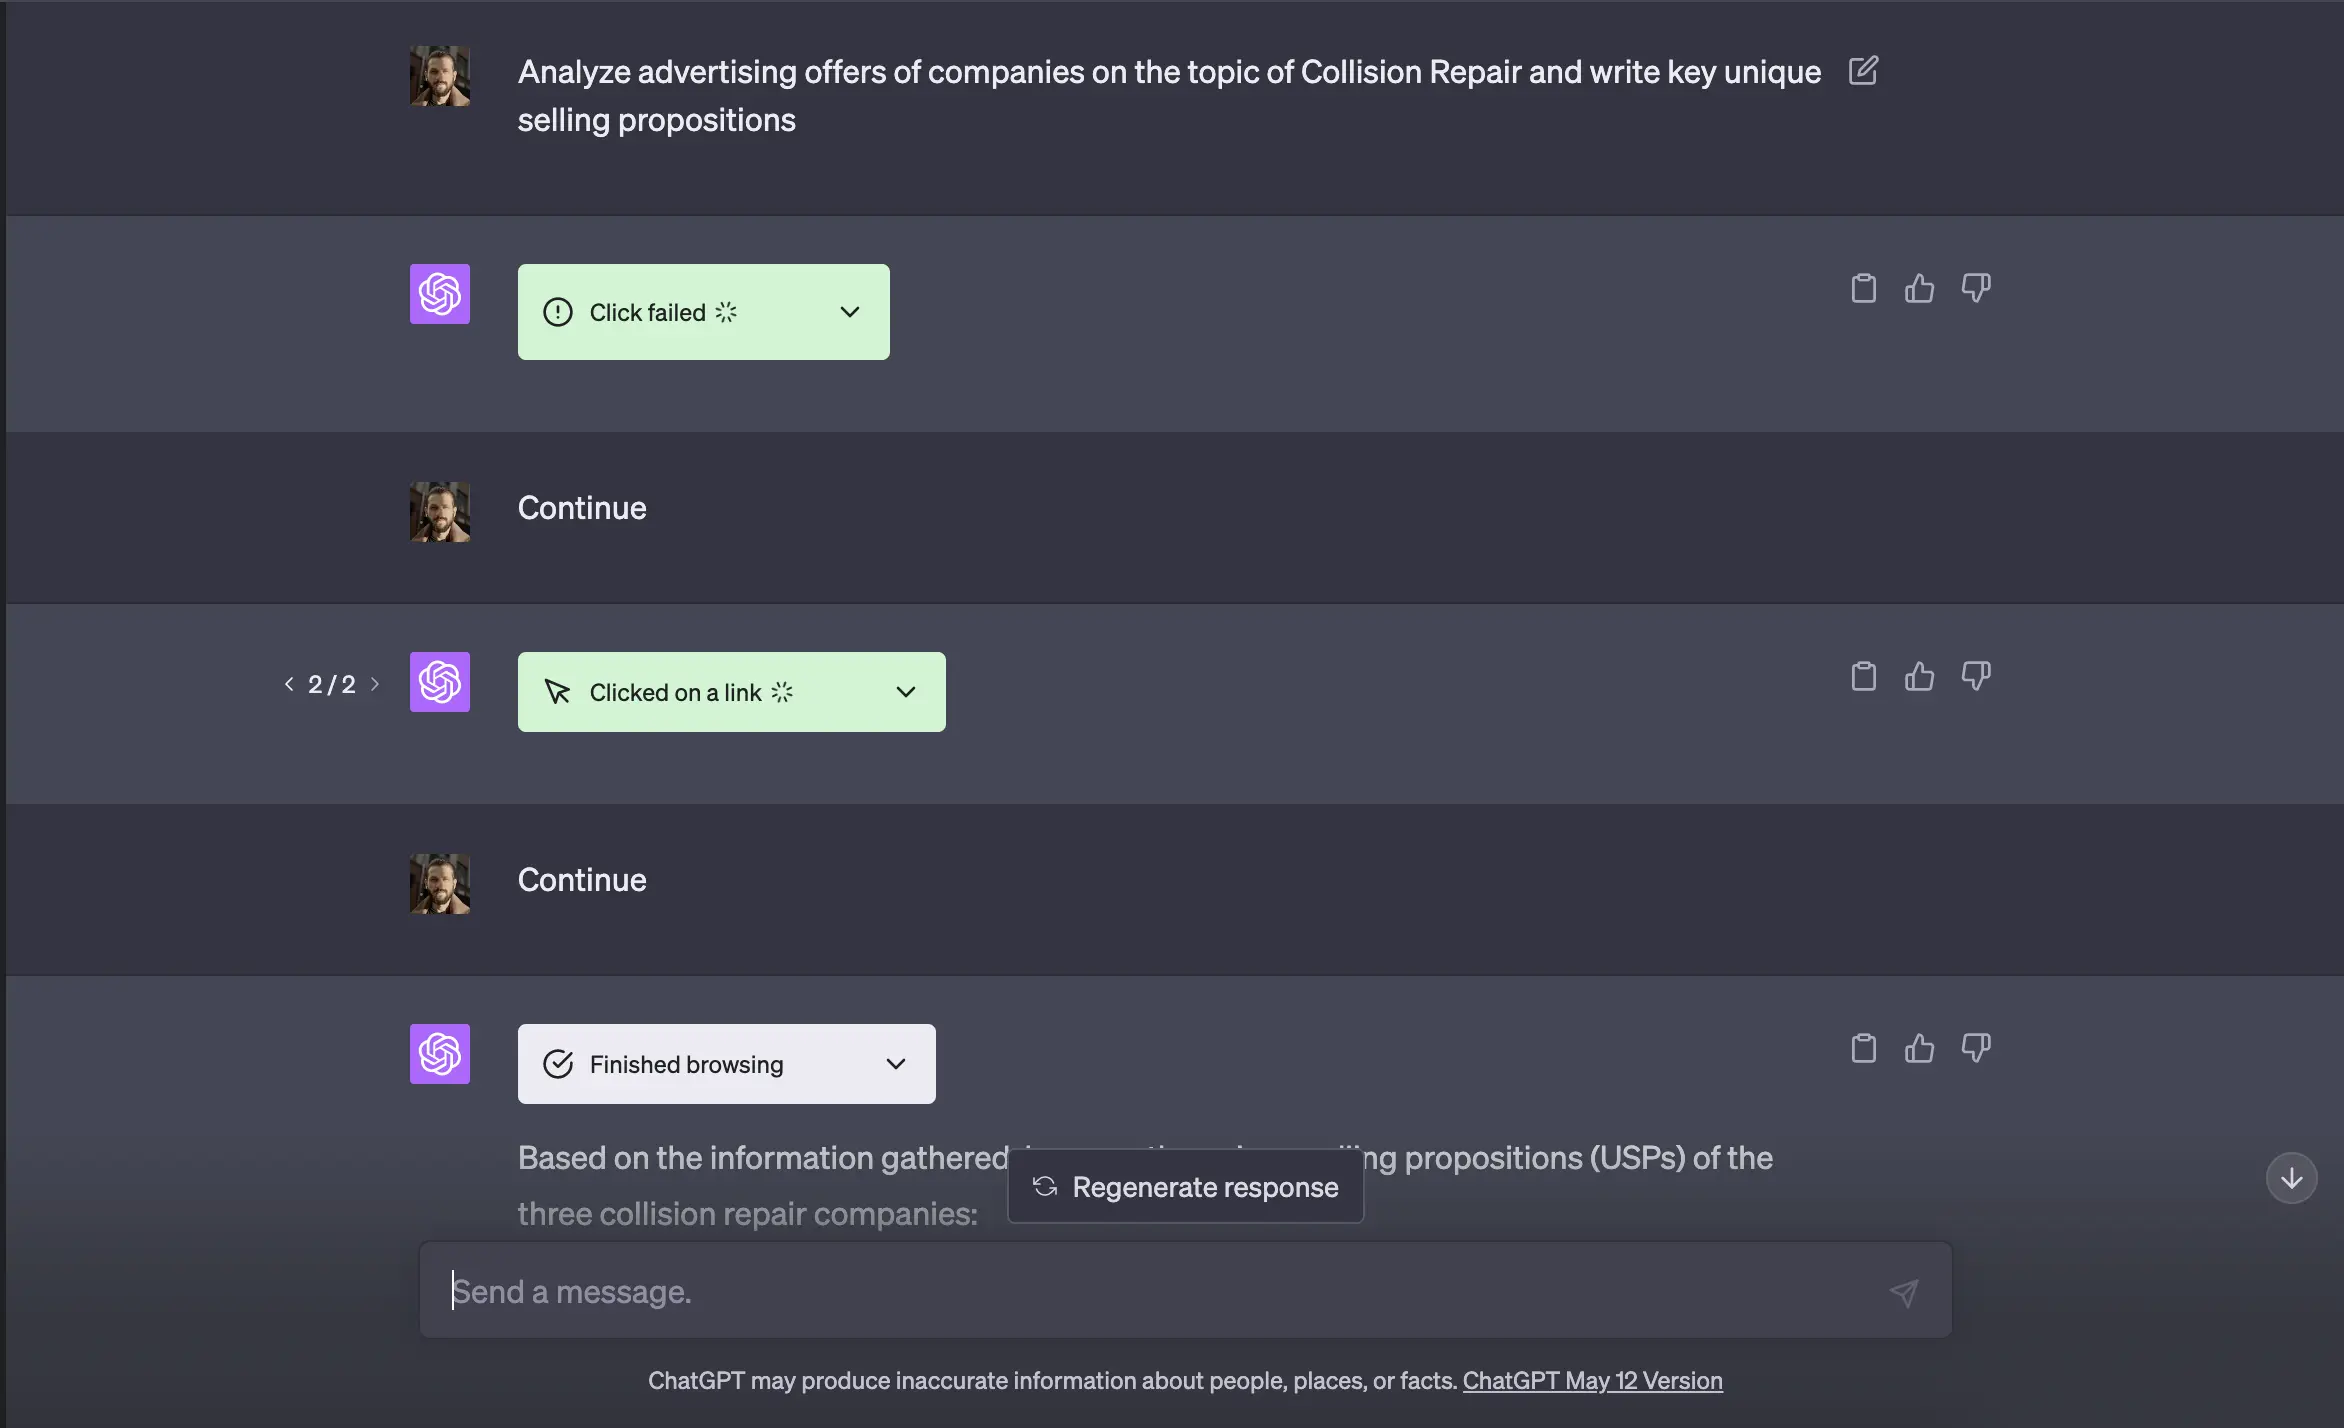The width and height of the screenshot is (2344, 1428).
Task: Expand the Finished browsing dropdown
Action: [895, 1064]
